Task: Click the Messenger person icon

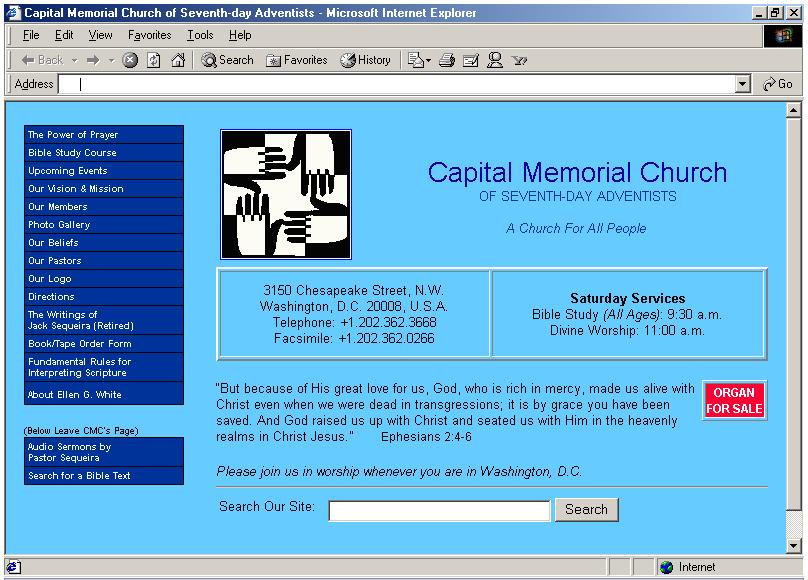Action: pyautogui.click(x=495, y=60)
